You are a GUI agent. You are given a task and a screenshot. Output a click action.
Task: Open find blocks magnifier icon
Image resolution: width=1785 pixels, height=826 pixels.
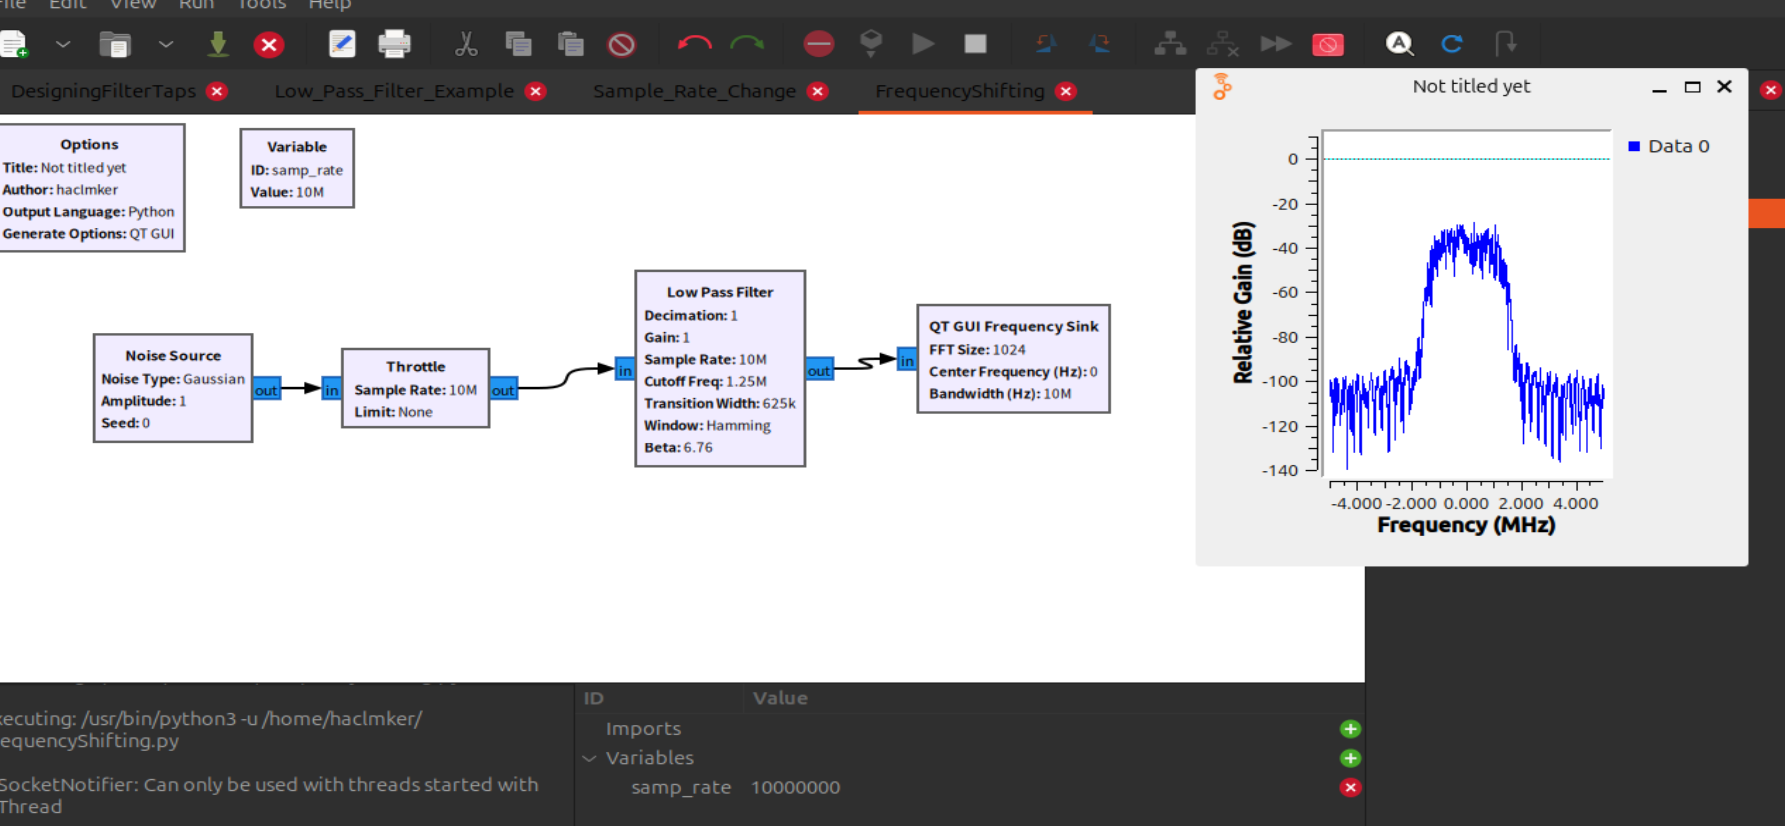tap(1399, 44)
